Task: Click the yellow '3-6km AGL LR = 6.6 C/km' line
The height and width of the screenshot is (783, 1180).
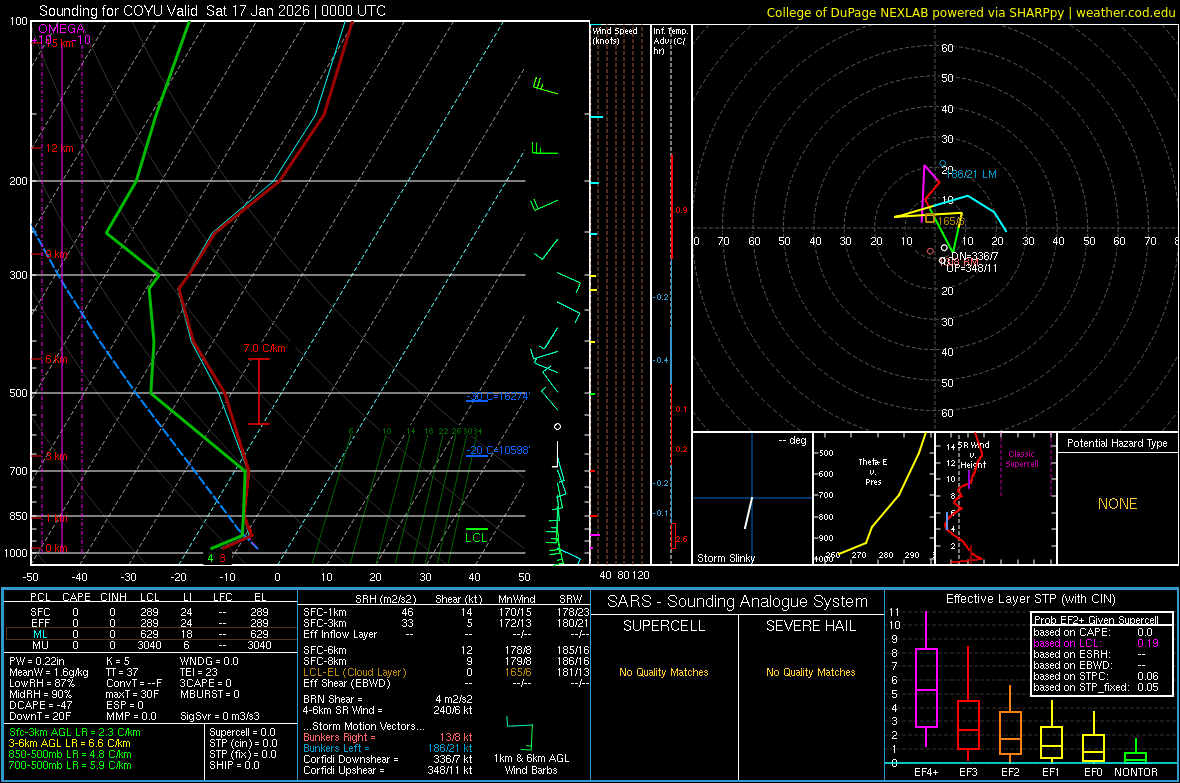Action: 69,743
